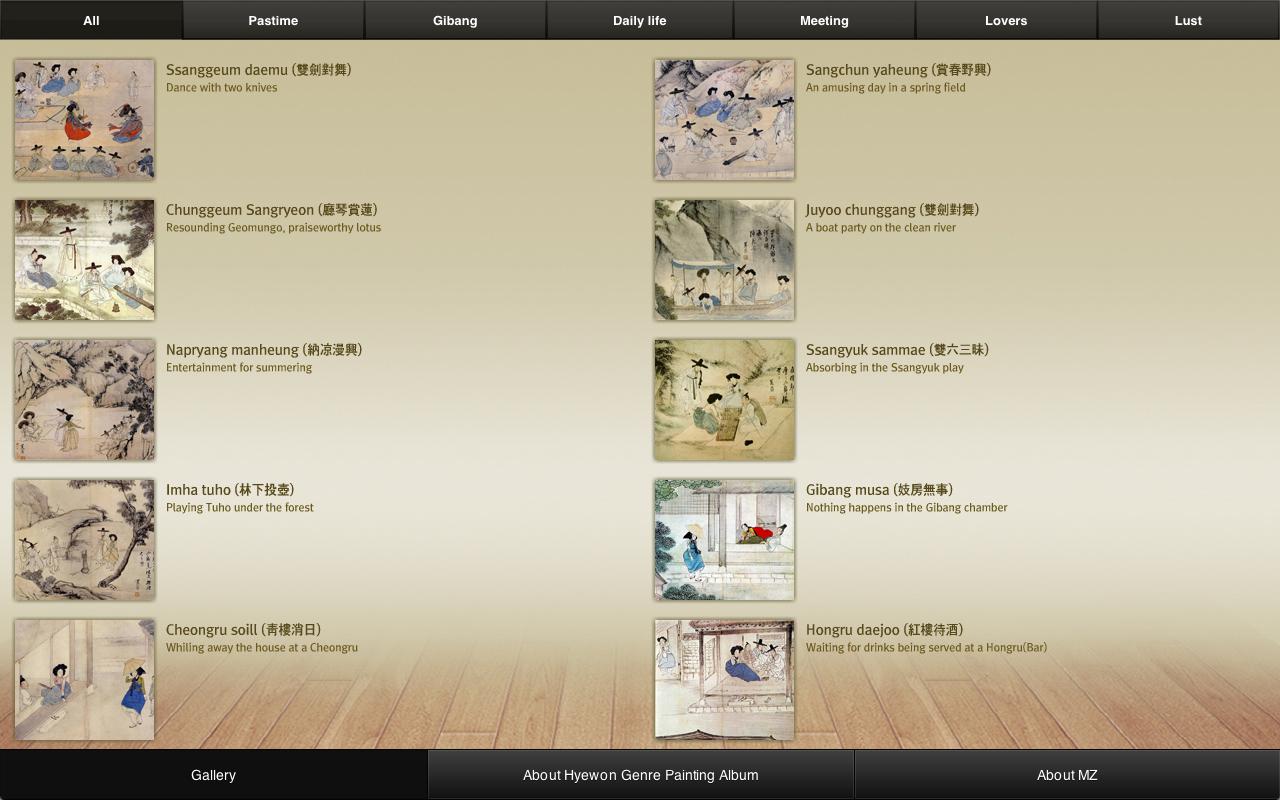The width and height of the screenshot is (1280, 800).
Task: Open the Napryang manheung thumbnail
Action: point(85,400)
